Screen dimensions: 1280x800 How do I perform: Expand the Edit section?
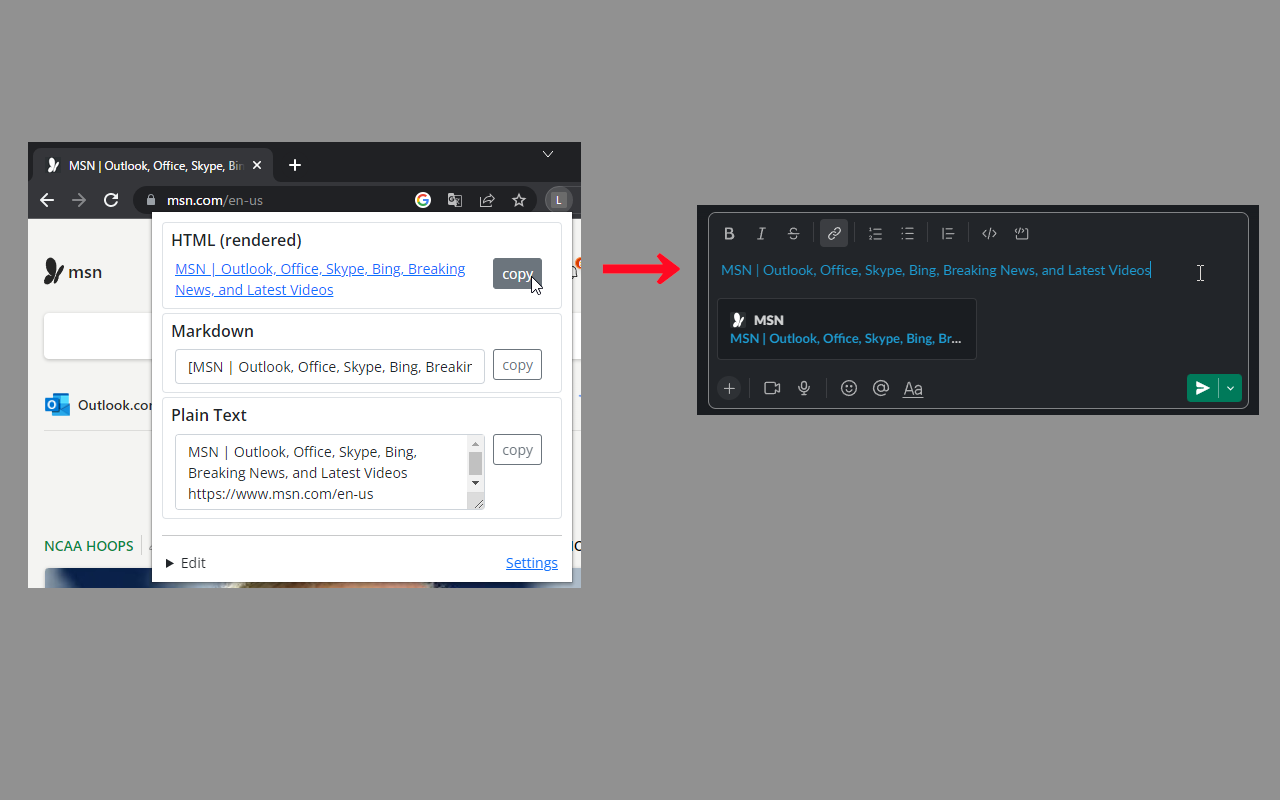tap(185, 562)
